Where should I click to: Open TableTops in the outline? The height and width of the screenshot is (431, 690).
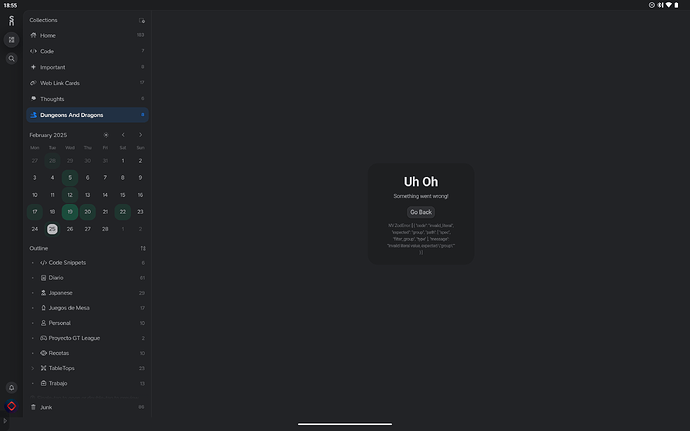(x=87, y=368)
